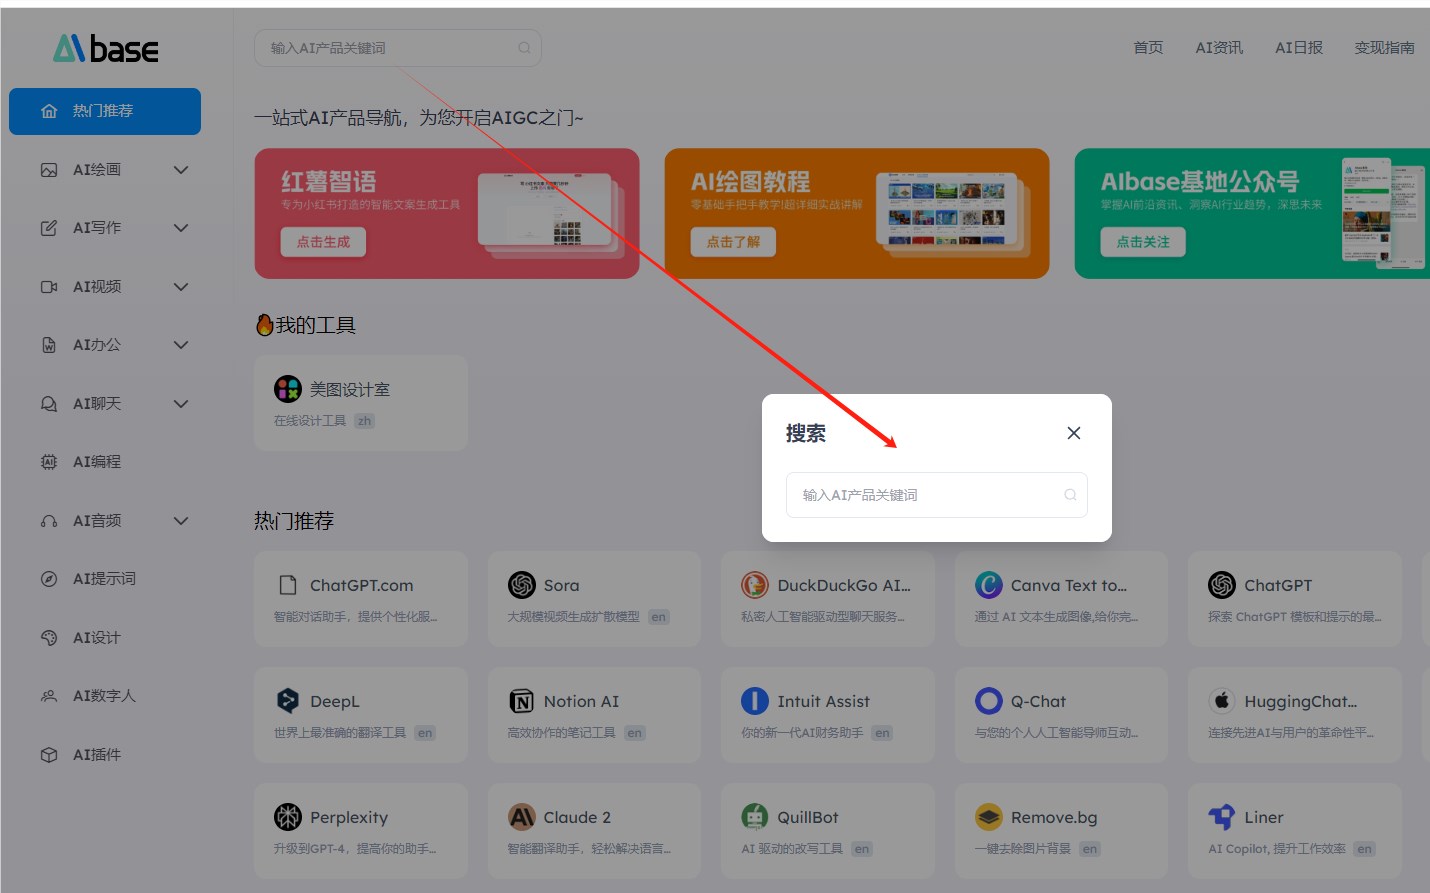The height and width of the screenshot is (893, 1430).
Task: Click the Remove.bg logo icon
Action: pos(989,817)
